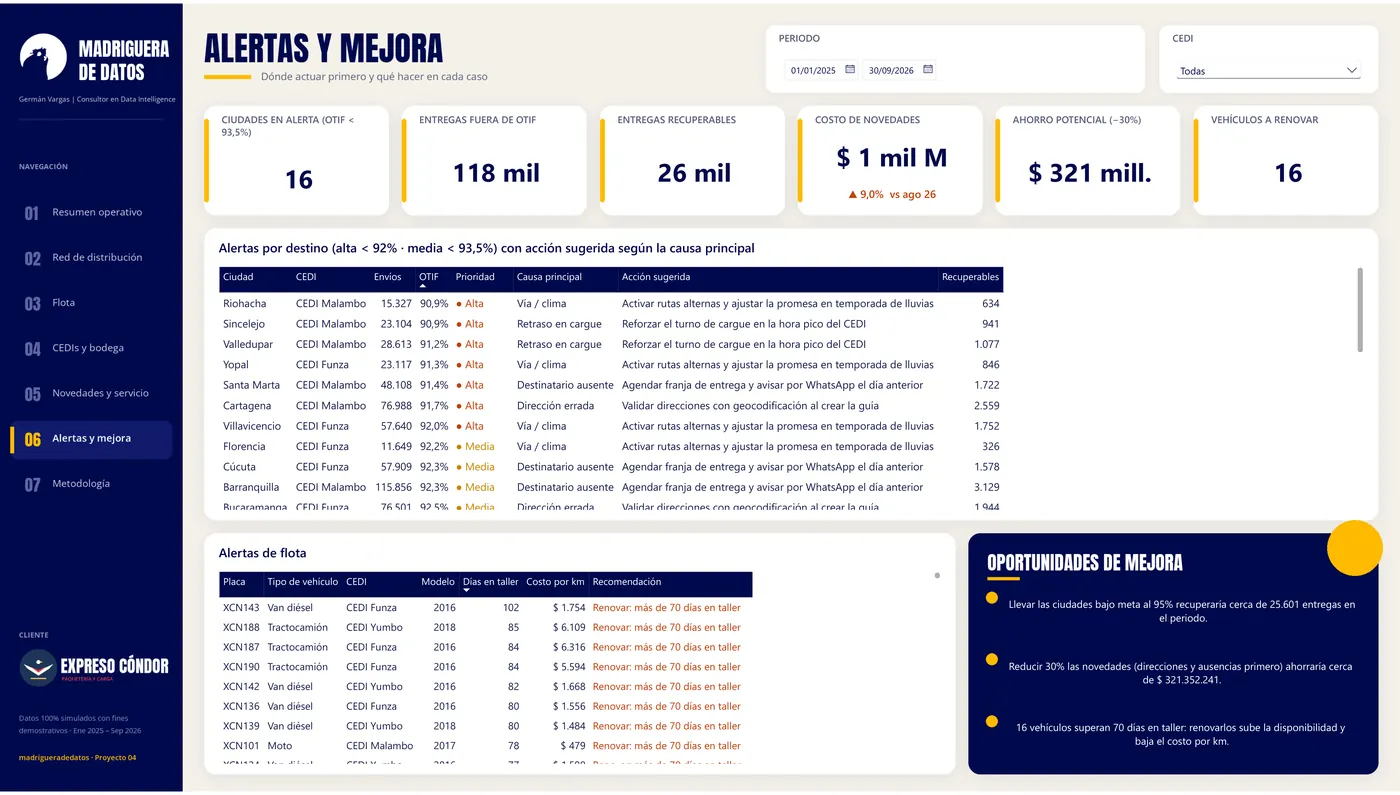The width and height of the screenshot is (1400, 795).
Task: Select the Ahorro potencial KPI card
Action: click(1088, 160)
